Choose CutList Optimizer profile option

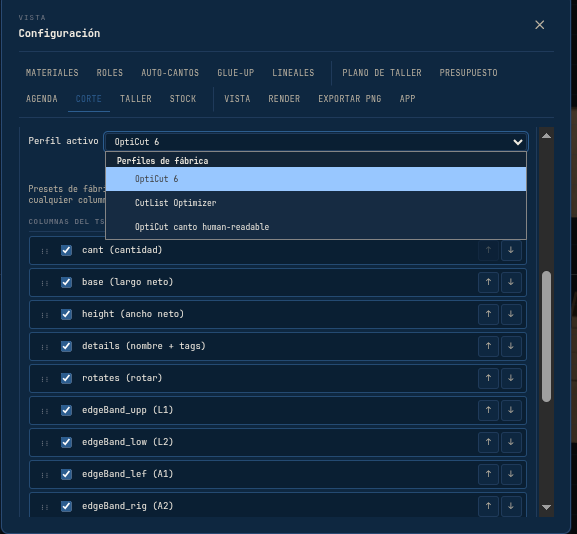(x=316, y=203)
